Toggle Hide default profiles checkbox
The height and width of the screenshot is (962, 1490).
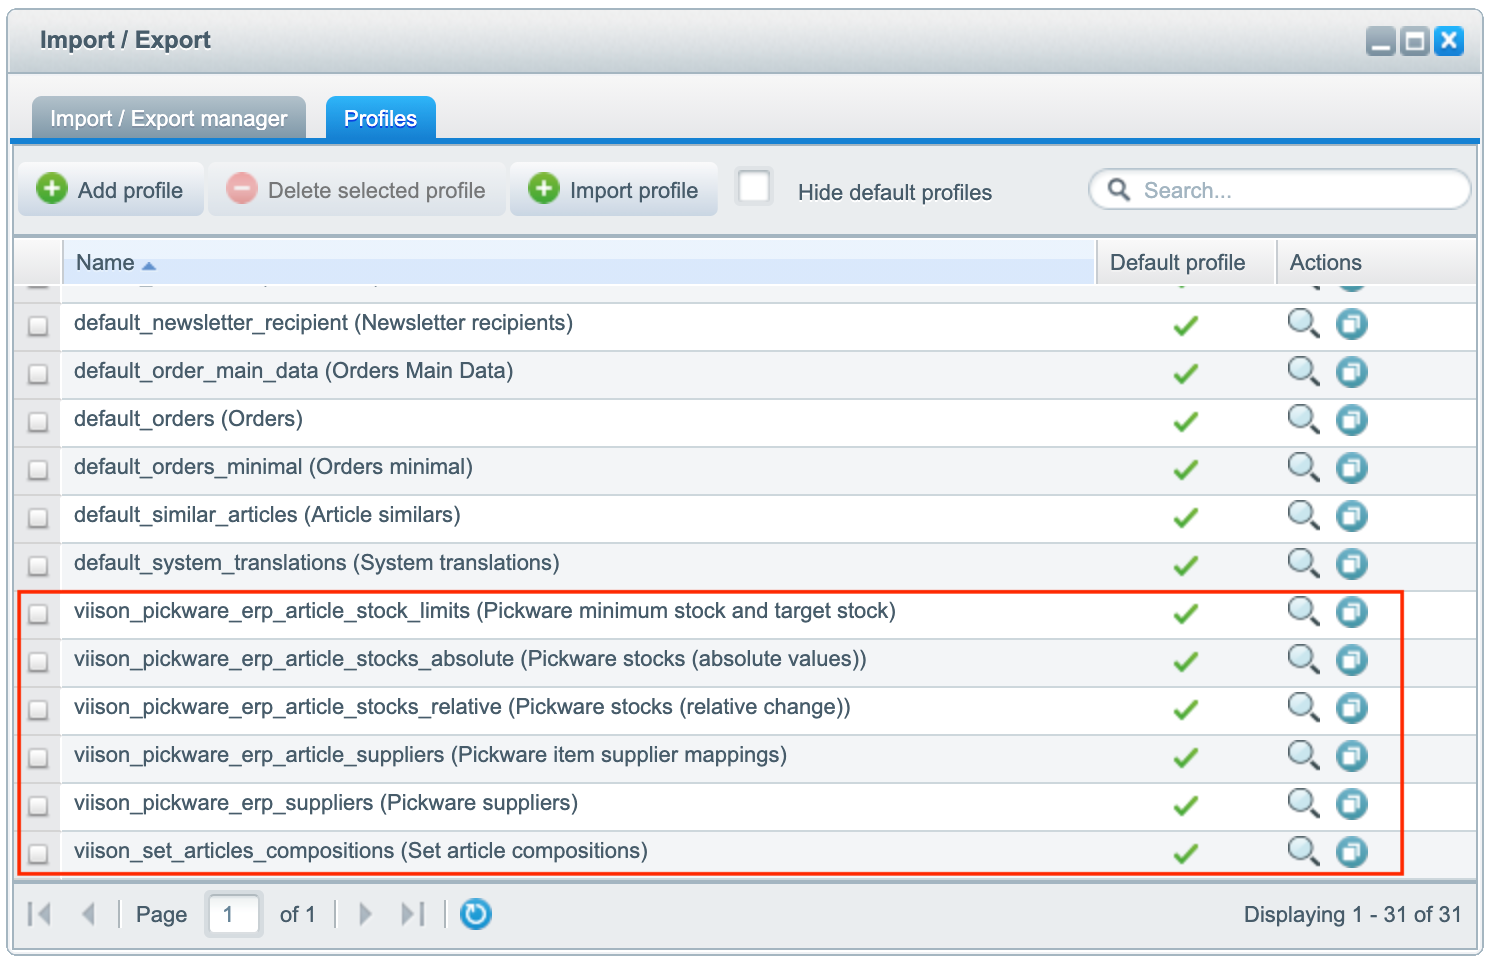coord(754,187)
